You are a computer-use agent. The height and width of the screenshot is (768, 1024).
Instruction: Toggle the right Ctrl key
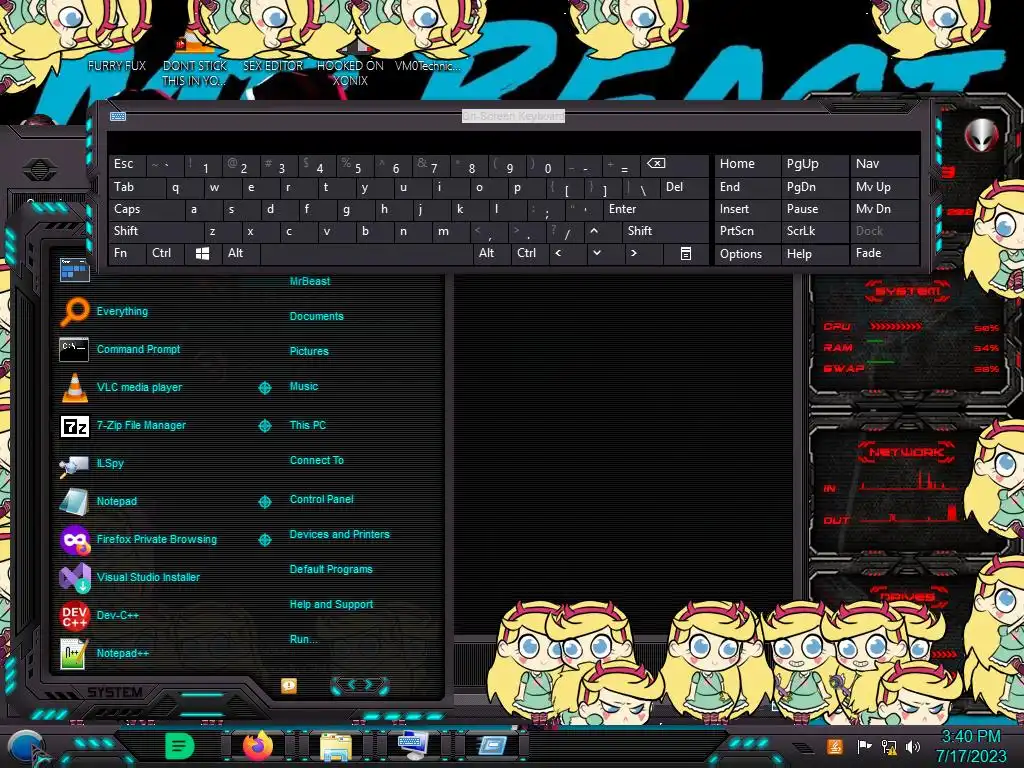530,253
